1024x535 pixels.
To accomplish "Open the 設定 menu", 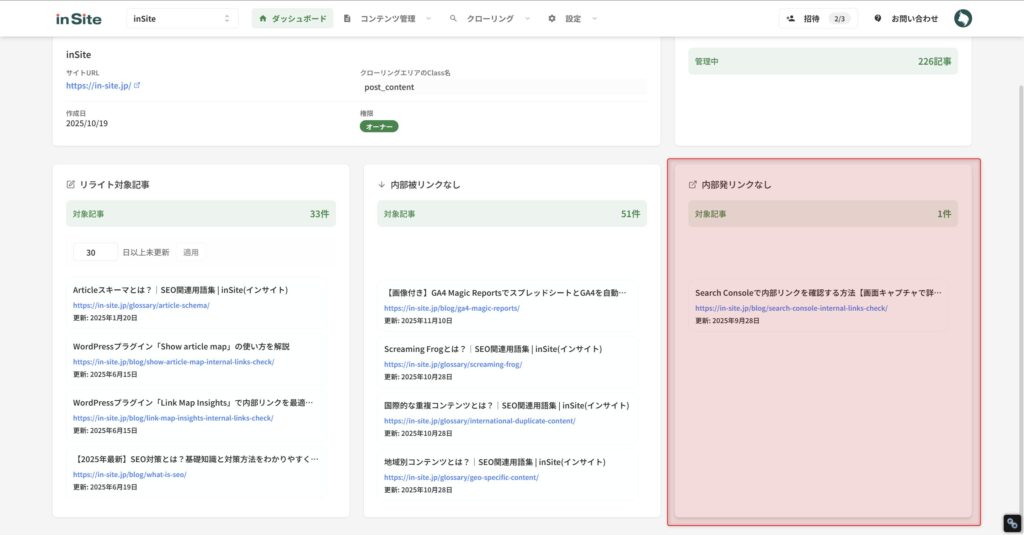I will pyautogui.click(x=573, y=19).
